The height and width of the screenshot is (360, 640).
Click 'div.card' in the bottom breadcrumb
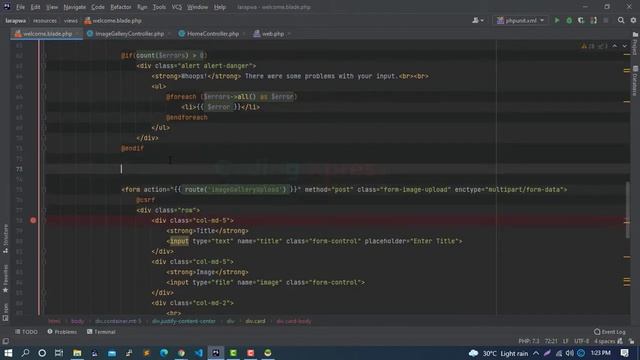255,321
